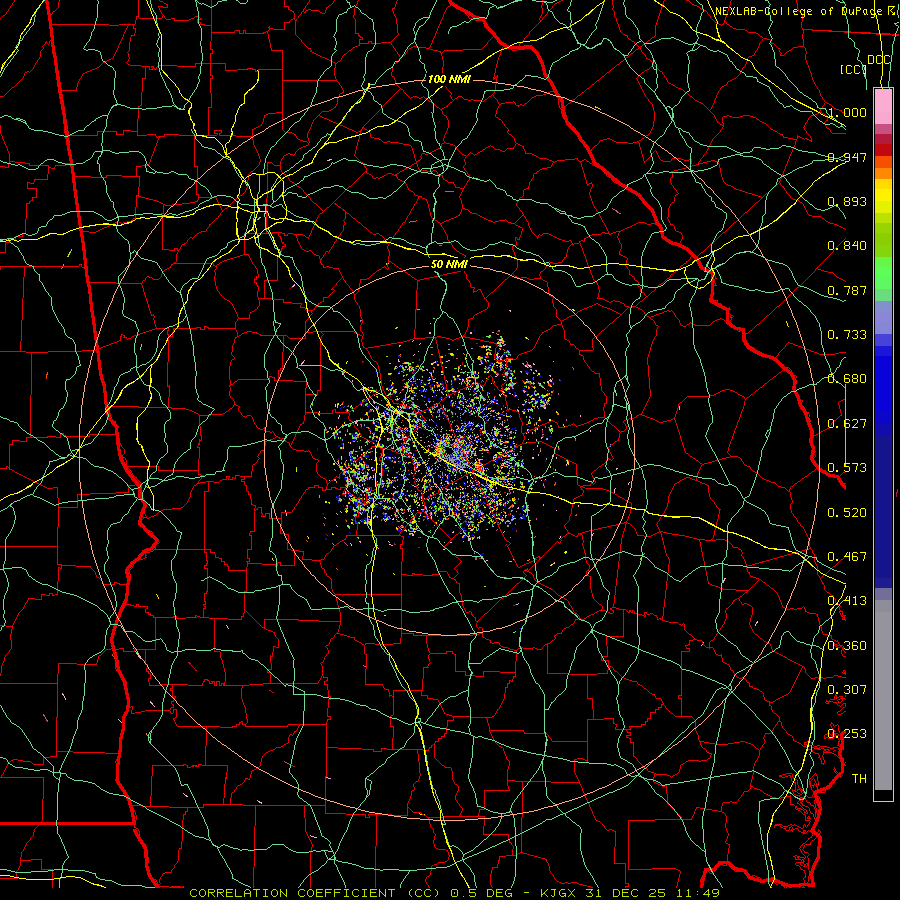This screenshot has height=900, width=900.
Task: Click the 0.307 legend value
Action: click(847, 690)
